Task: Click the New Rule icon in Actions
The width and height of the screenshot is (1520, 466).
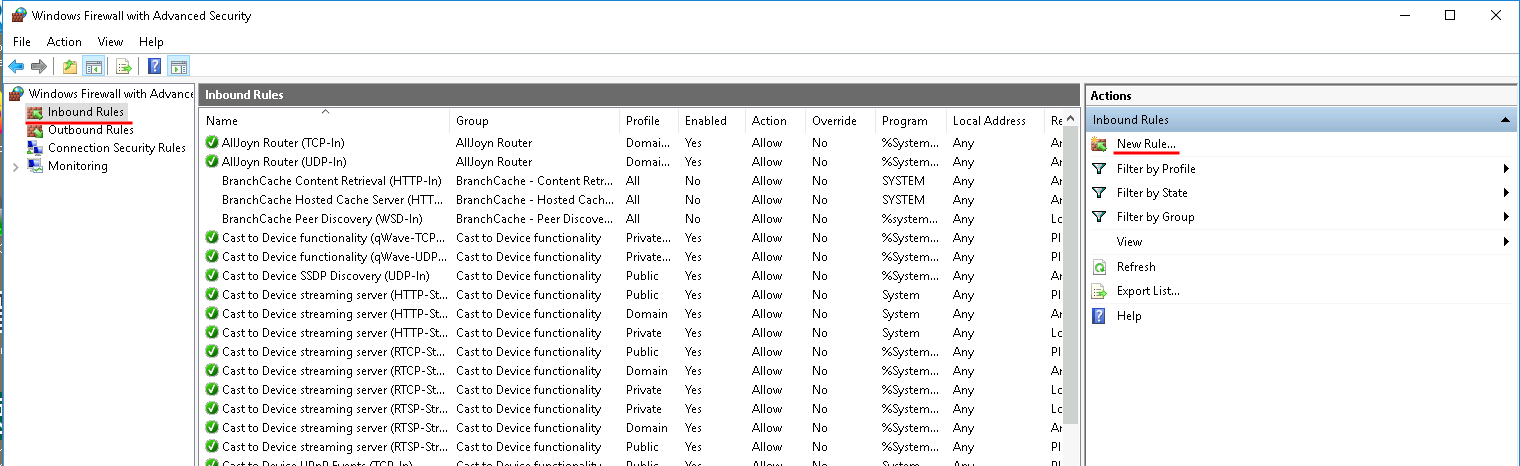Action: point(1099,144)
